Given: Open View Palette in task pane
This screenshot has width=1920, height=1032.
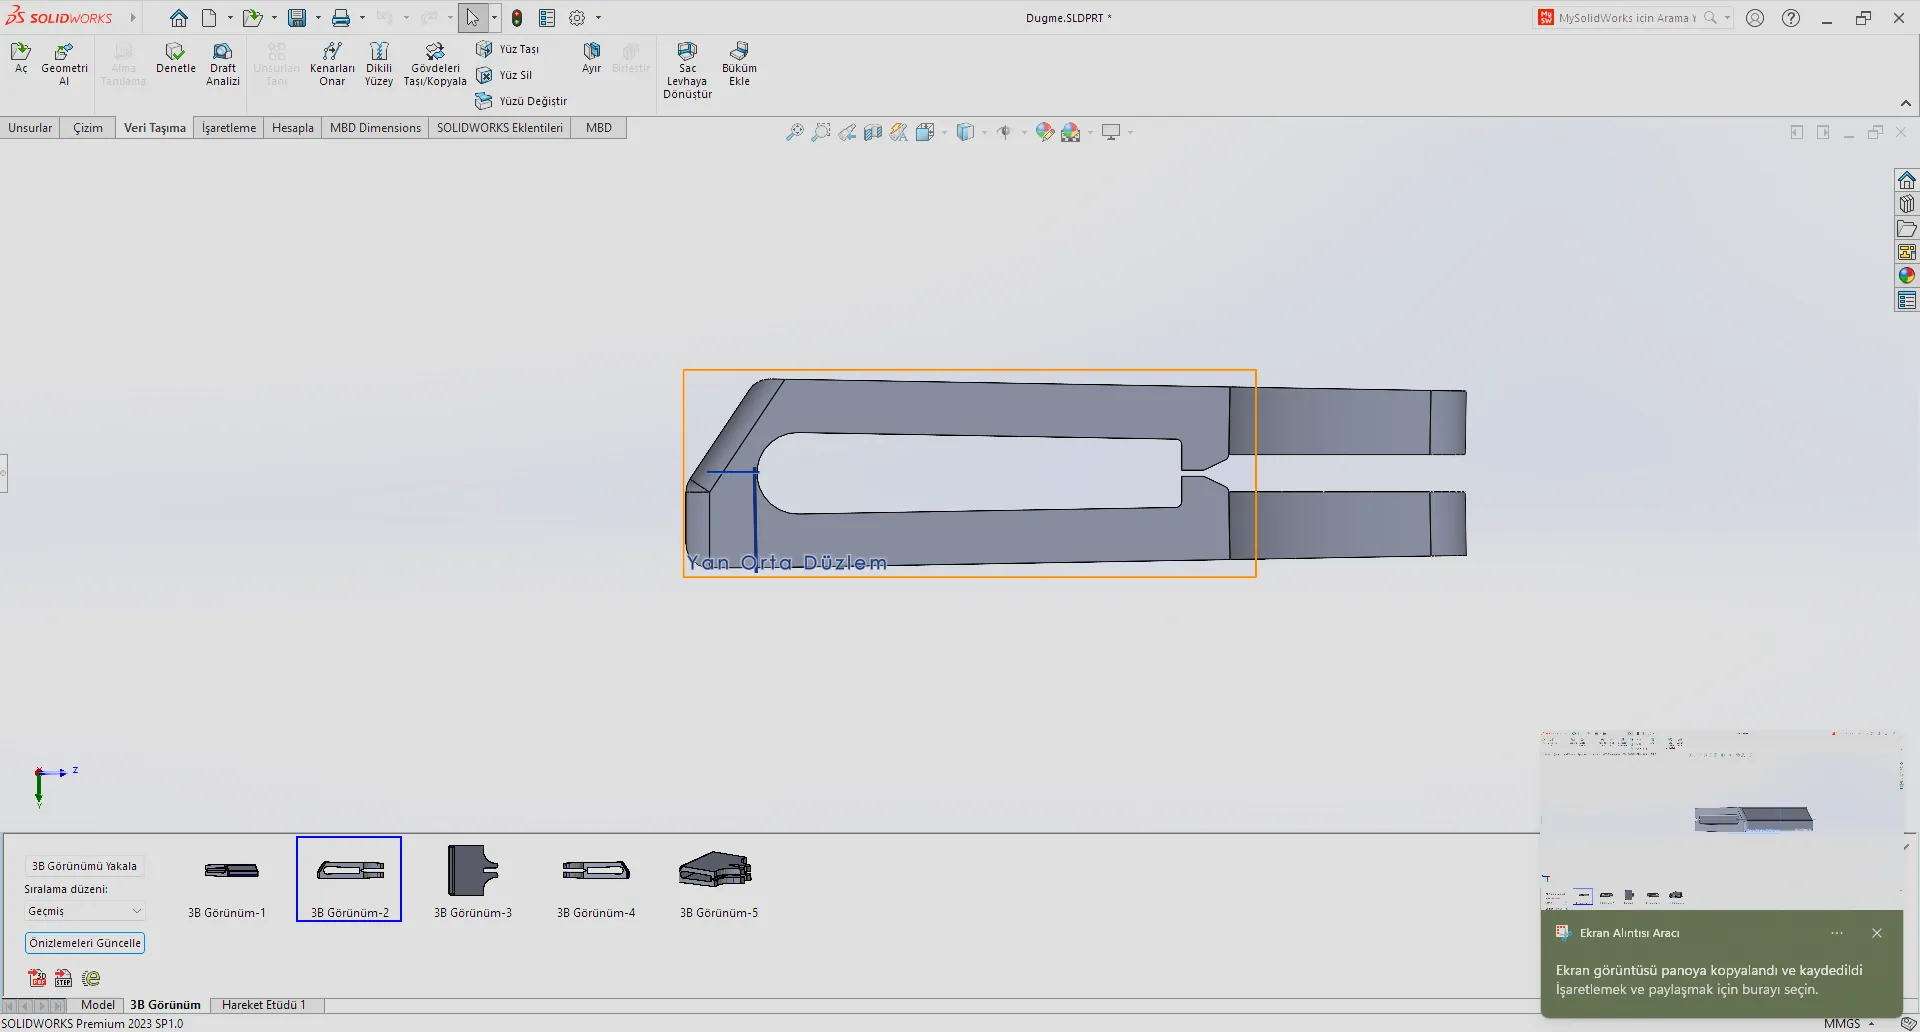Looking at the screenshot, I should coord(1907,252).
